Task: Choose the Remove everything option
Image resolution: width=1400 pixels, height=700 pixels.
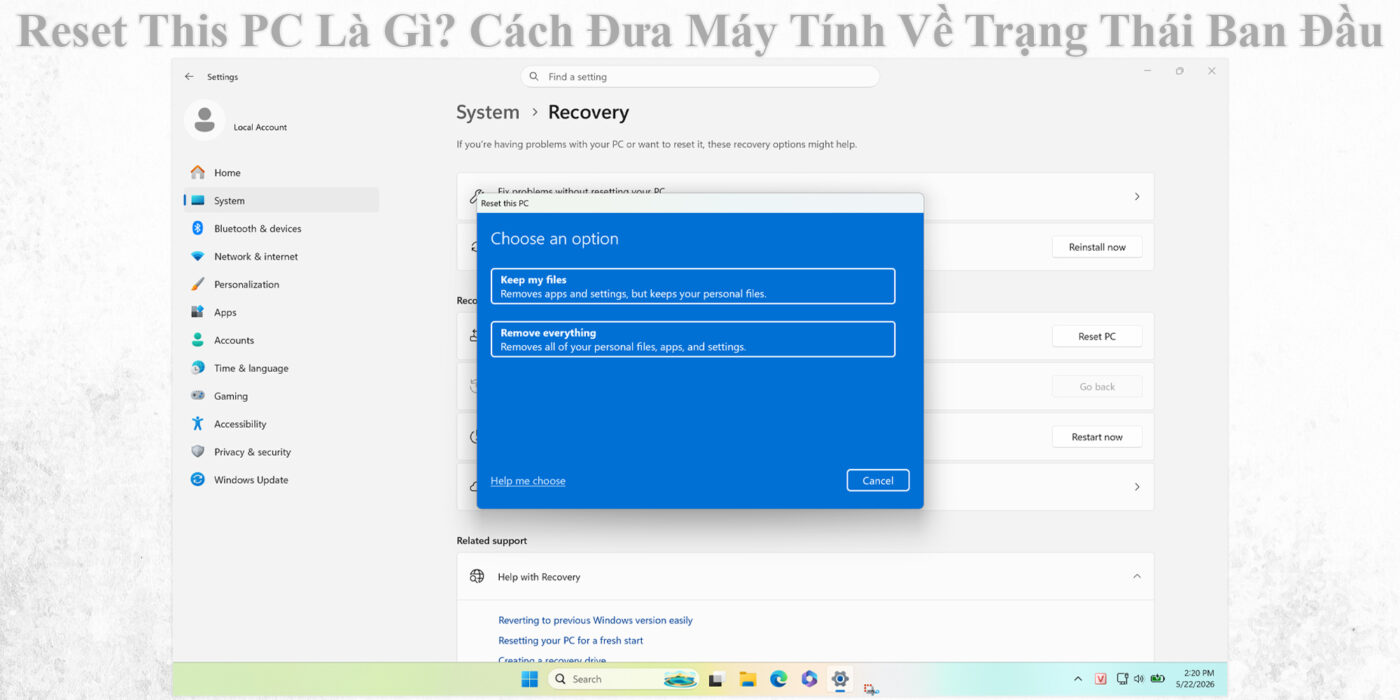Action: 692,339
